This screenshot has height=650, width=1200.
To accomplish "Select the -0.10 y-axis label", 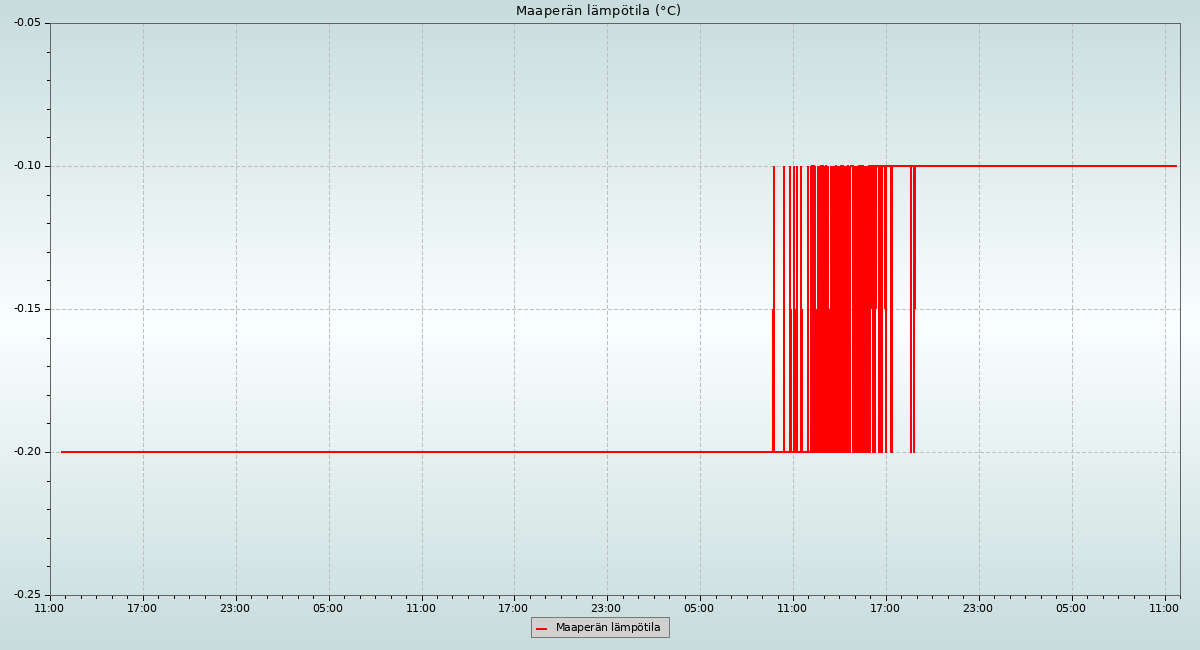I will 27,166.
